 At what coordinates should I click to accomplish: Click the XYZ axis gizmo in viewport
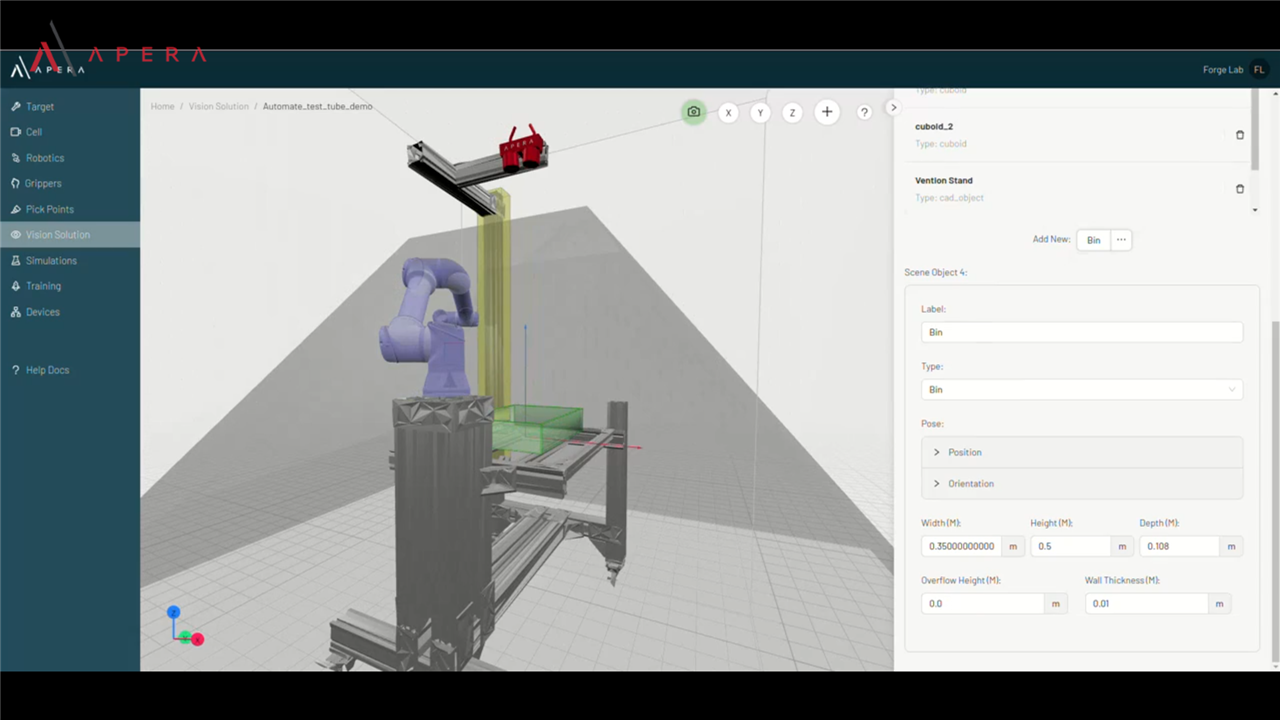click(x=184, y=627)
